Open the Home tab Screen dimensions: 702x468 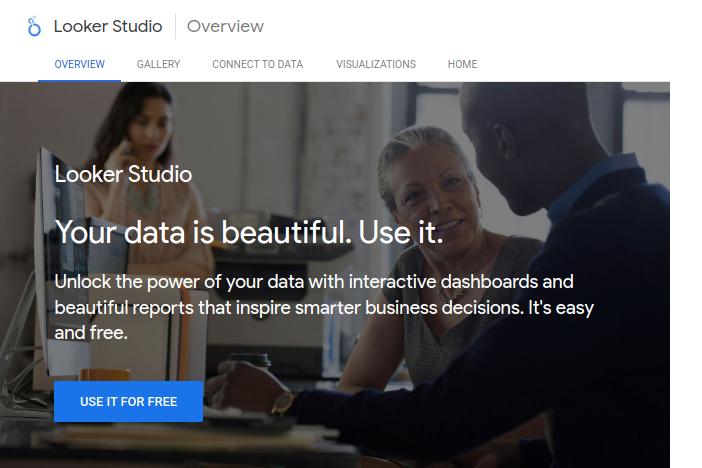462,64
